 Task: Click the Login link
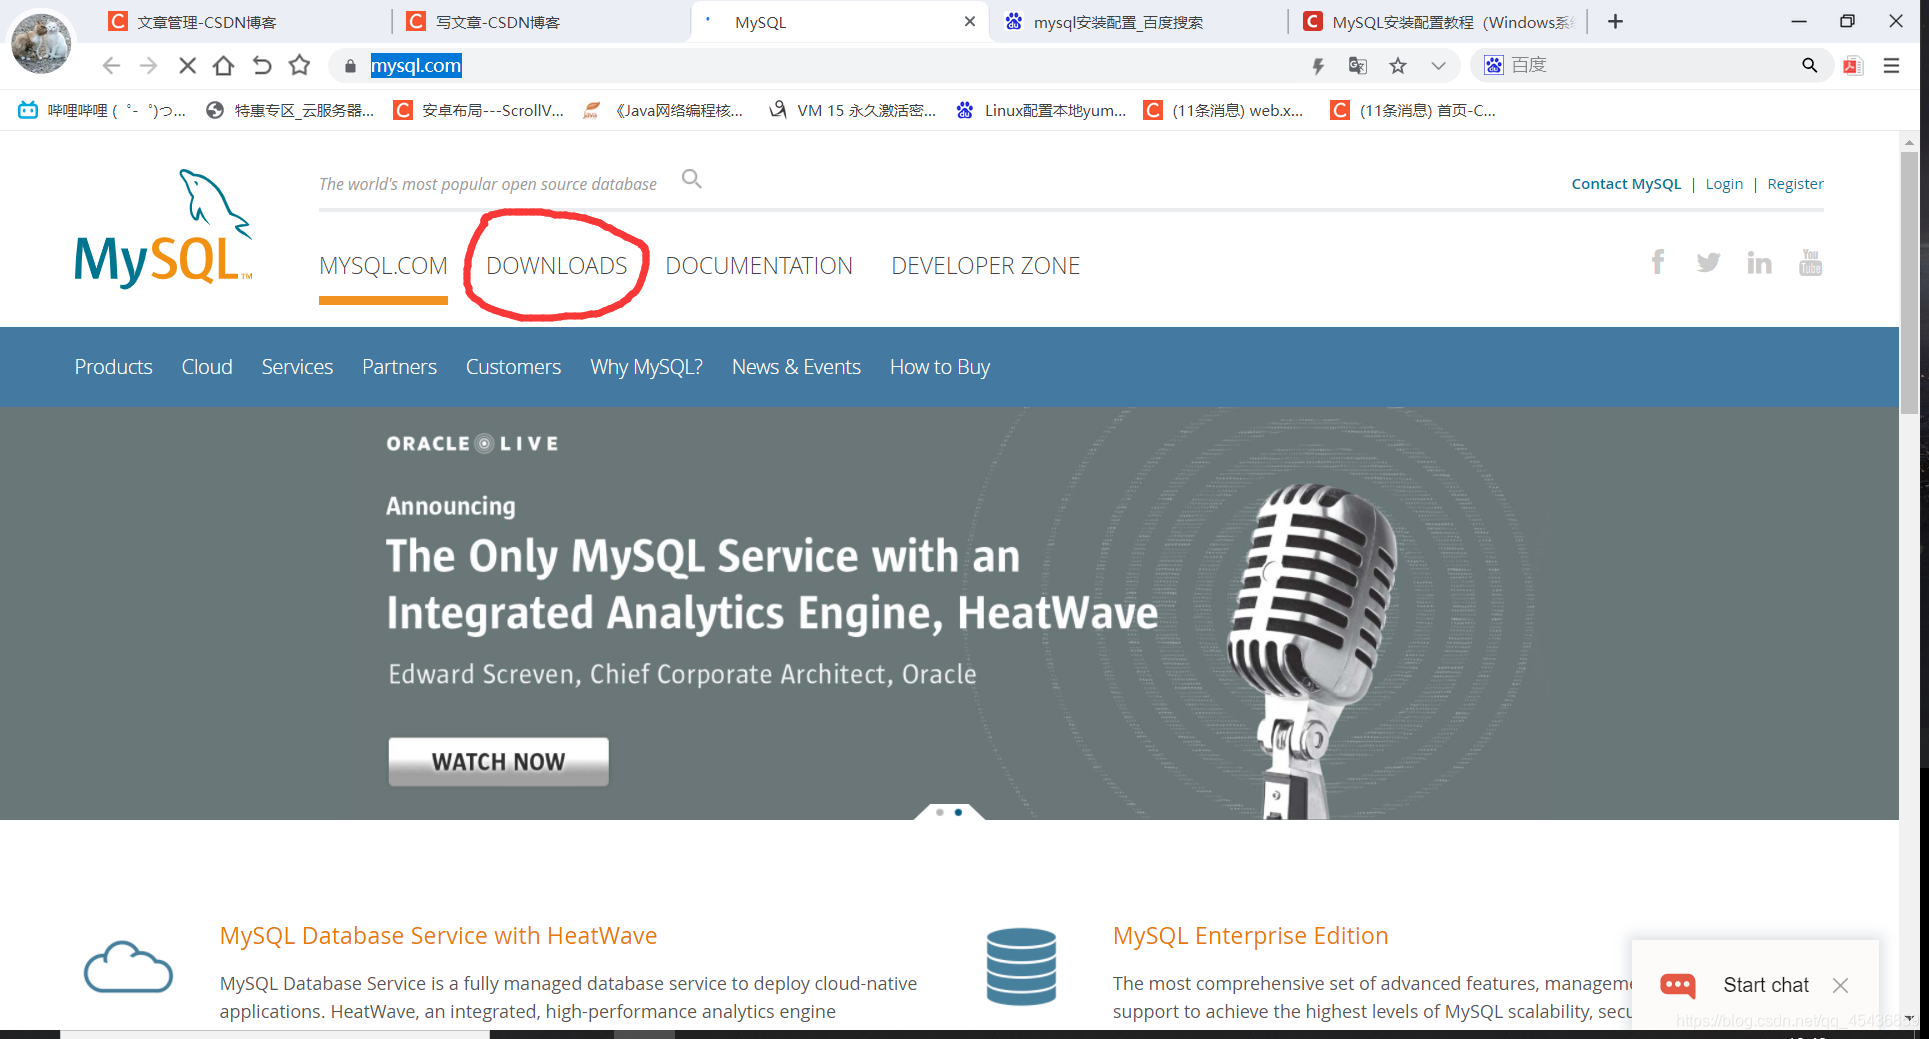tap(1724, 184)
